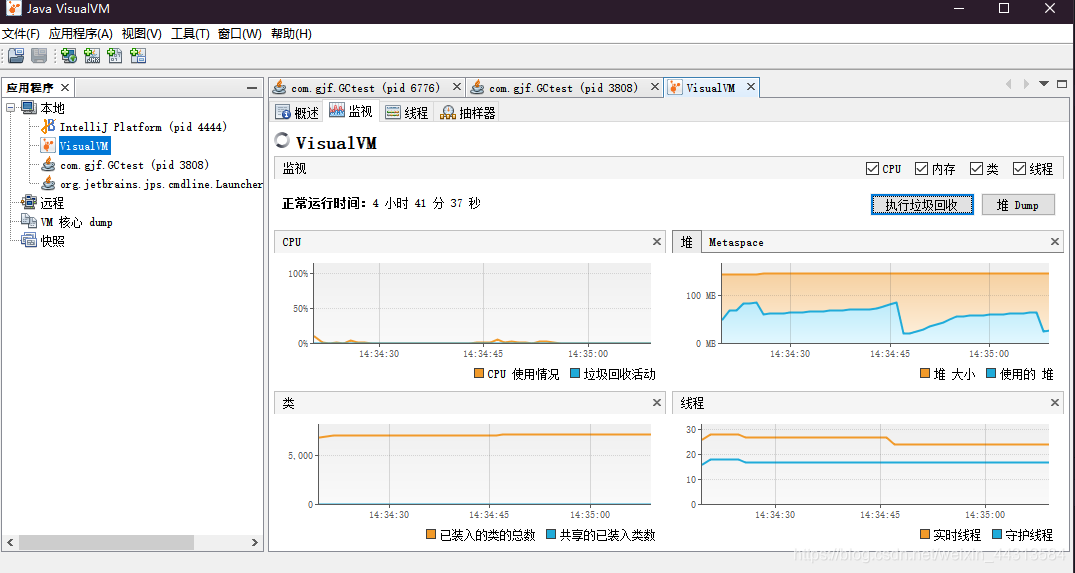Open the 工具(T) menu
Viewport: 1075px width, 573px height.
click(x=190, y=34)
